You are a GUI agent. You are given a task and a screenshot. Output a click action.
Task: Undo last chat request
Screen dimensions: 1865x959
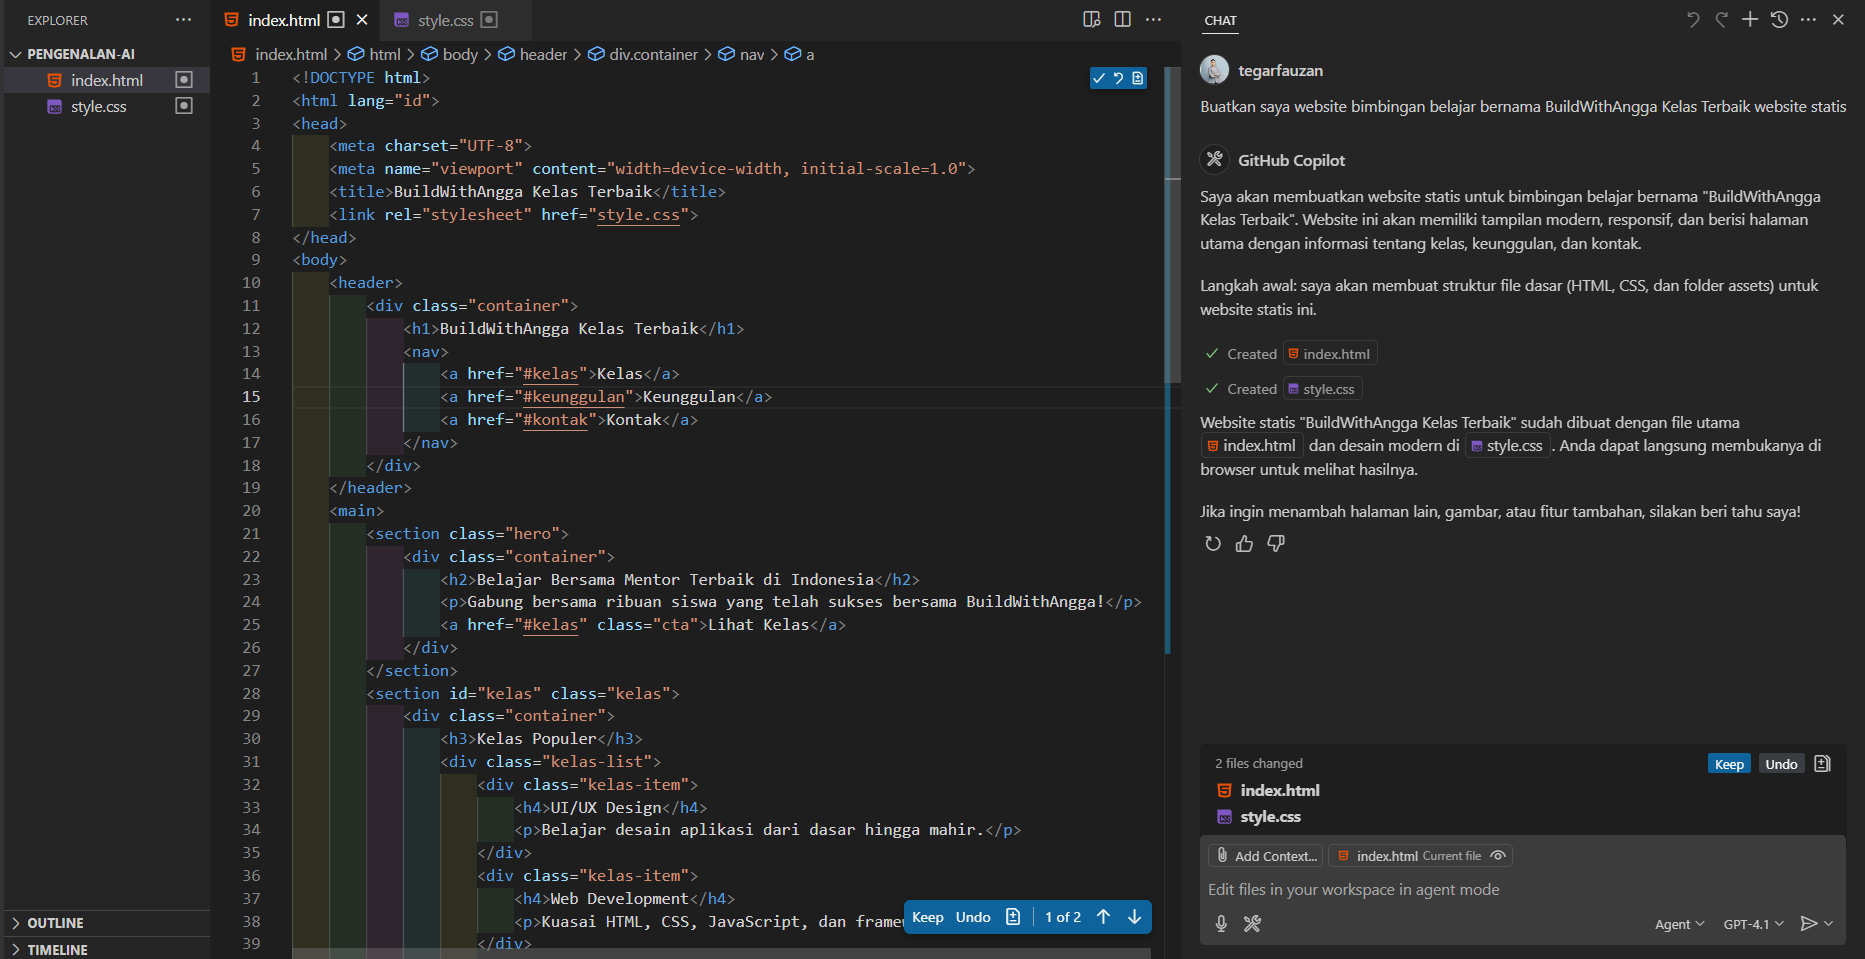pyautogui.click(x=1693, y=20)
